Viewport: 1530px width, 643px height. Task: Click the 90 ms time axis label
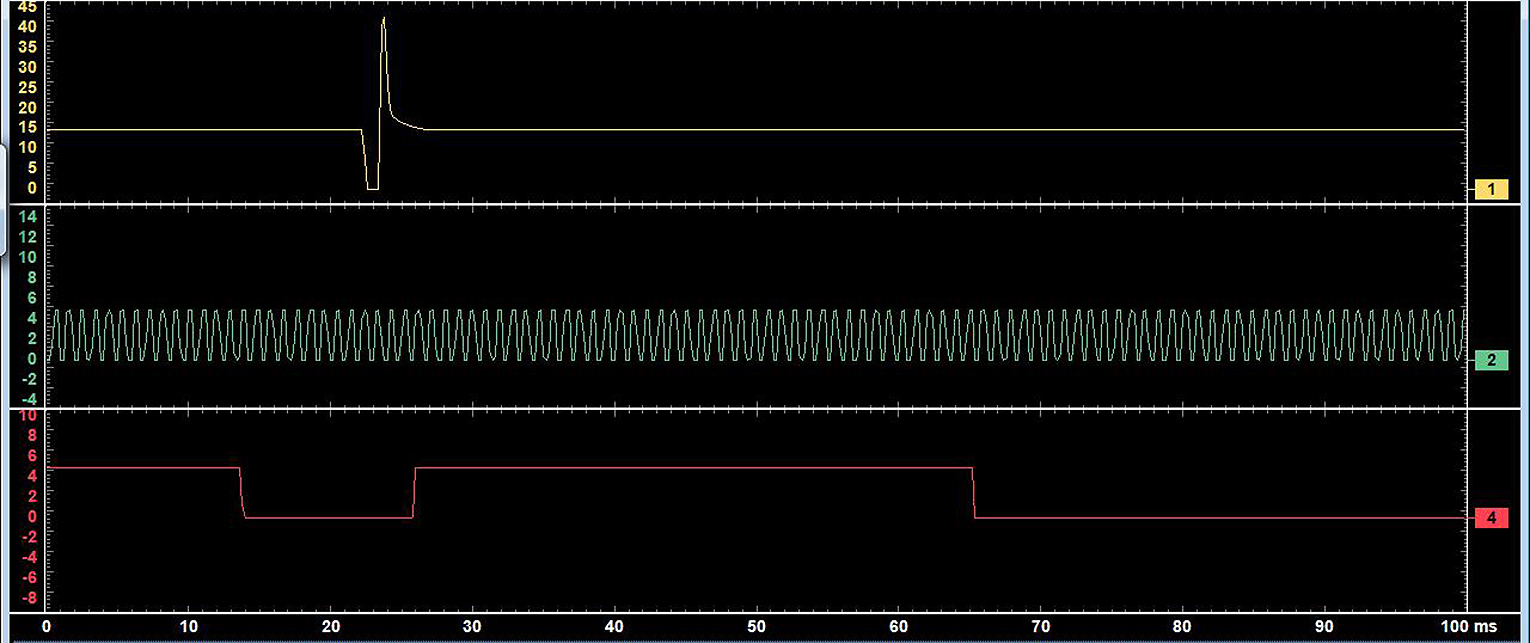point(1325,626)
